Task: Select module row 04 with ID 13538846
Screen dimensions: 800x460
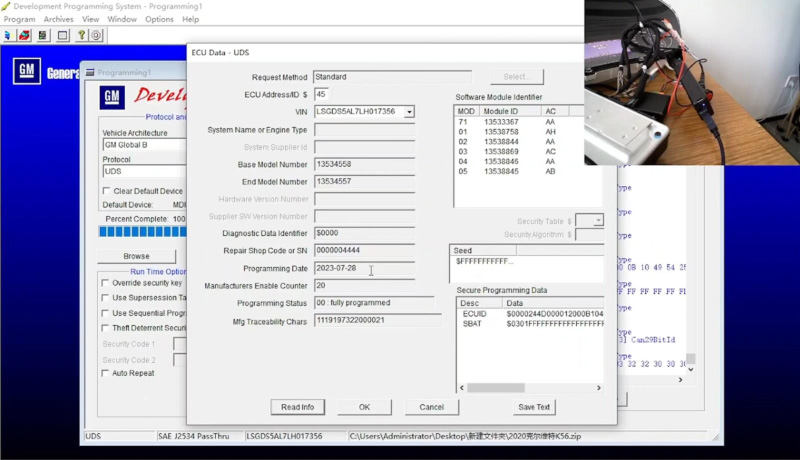Action: point(518,162)
